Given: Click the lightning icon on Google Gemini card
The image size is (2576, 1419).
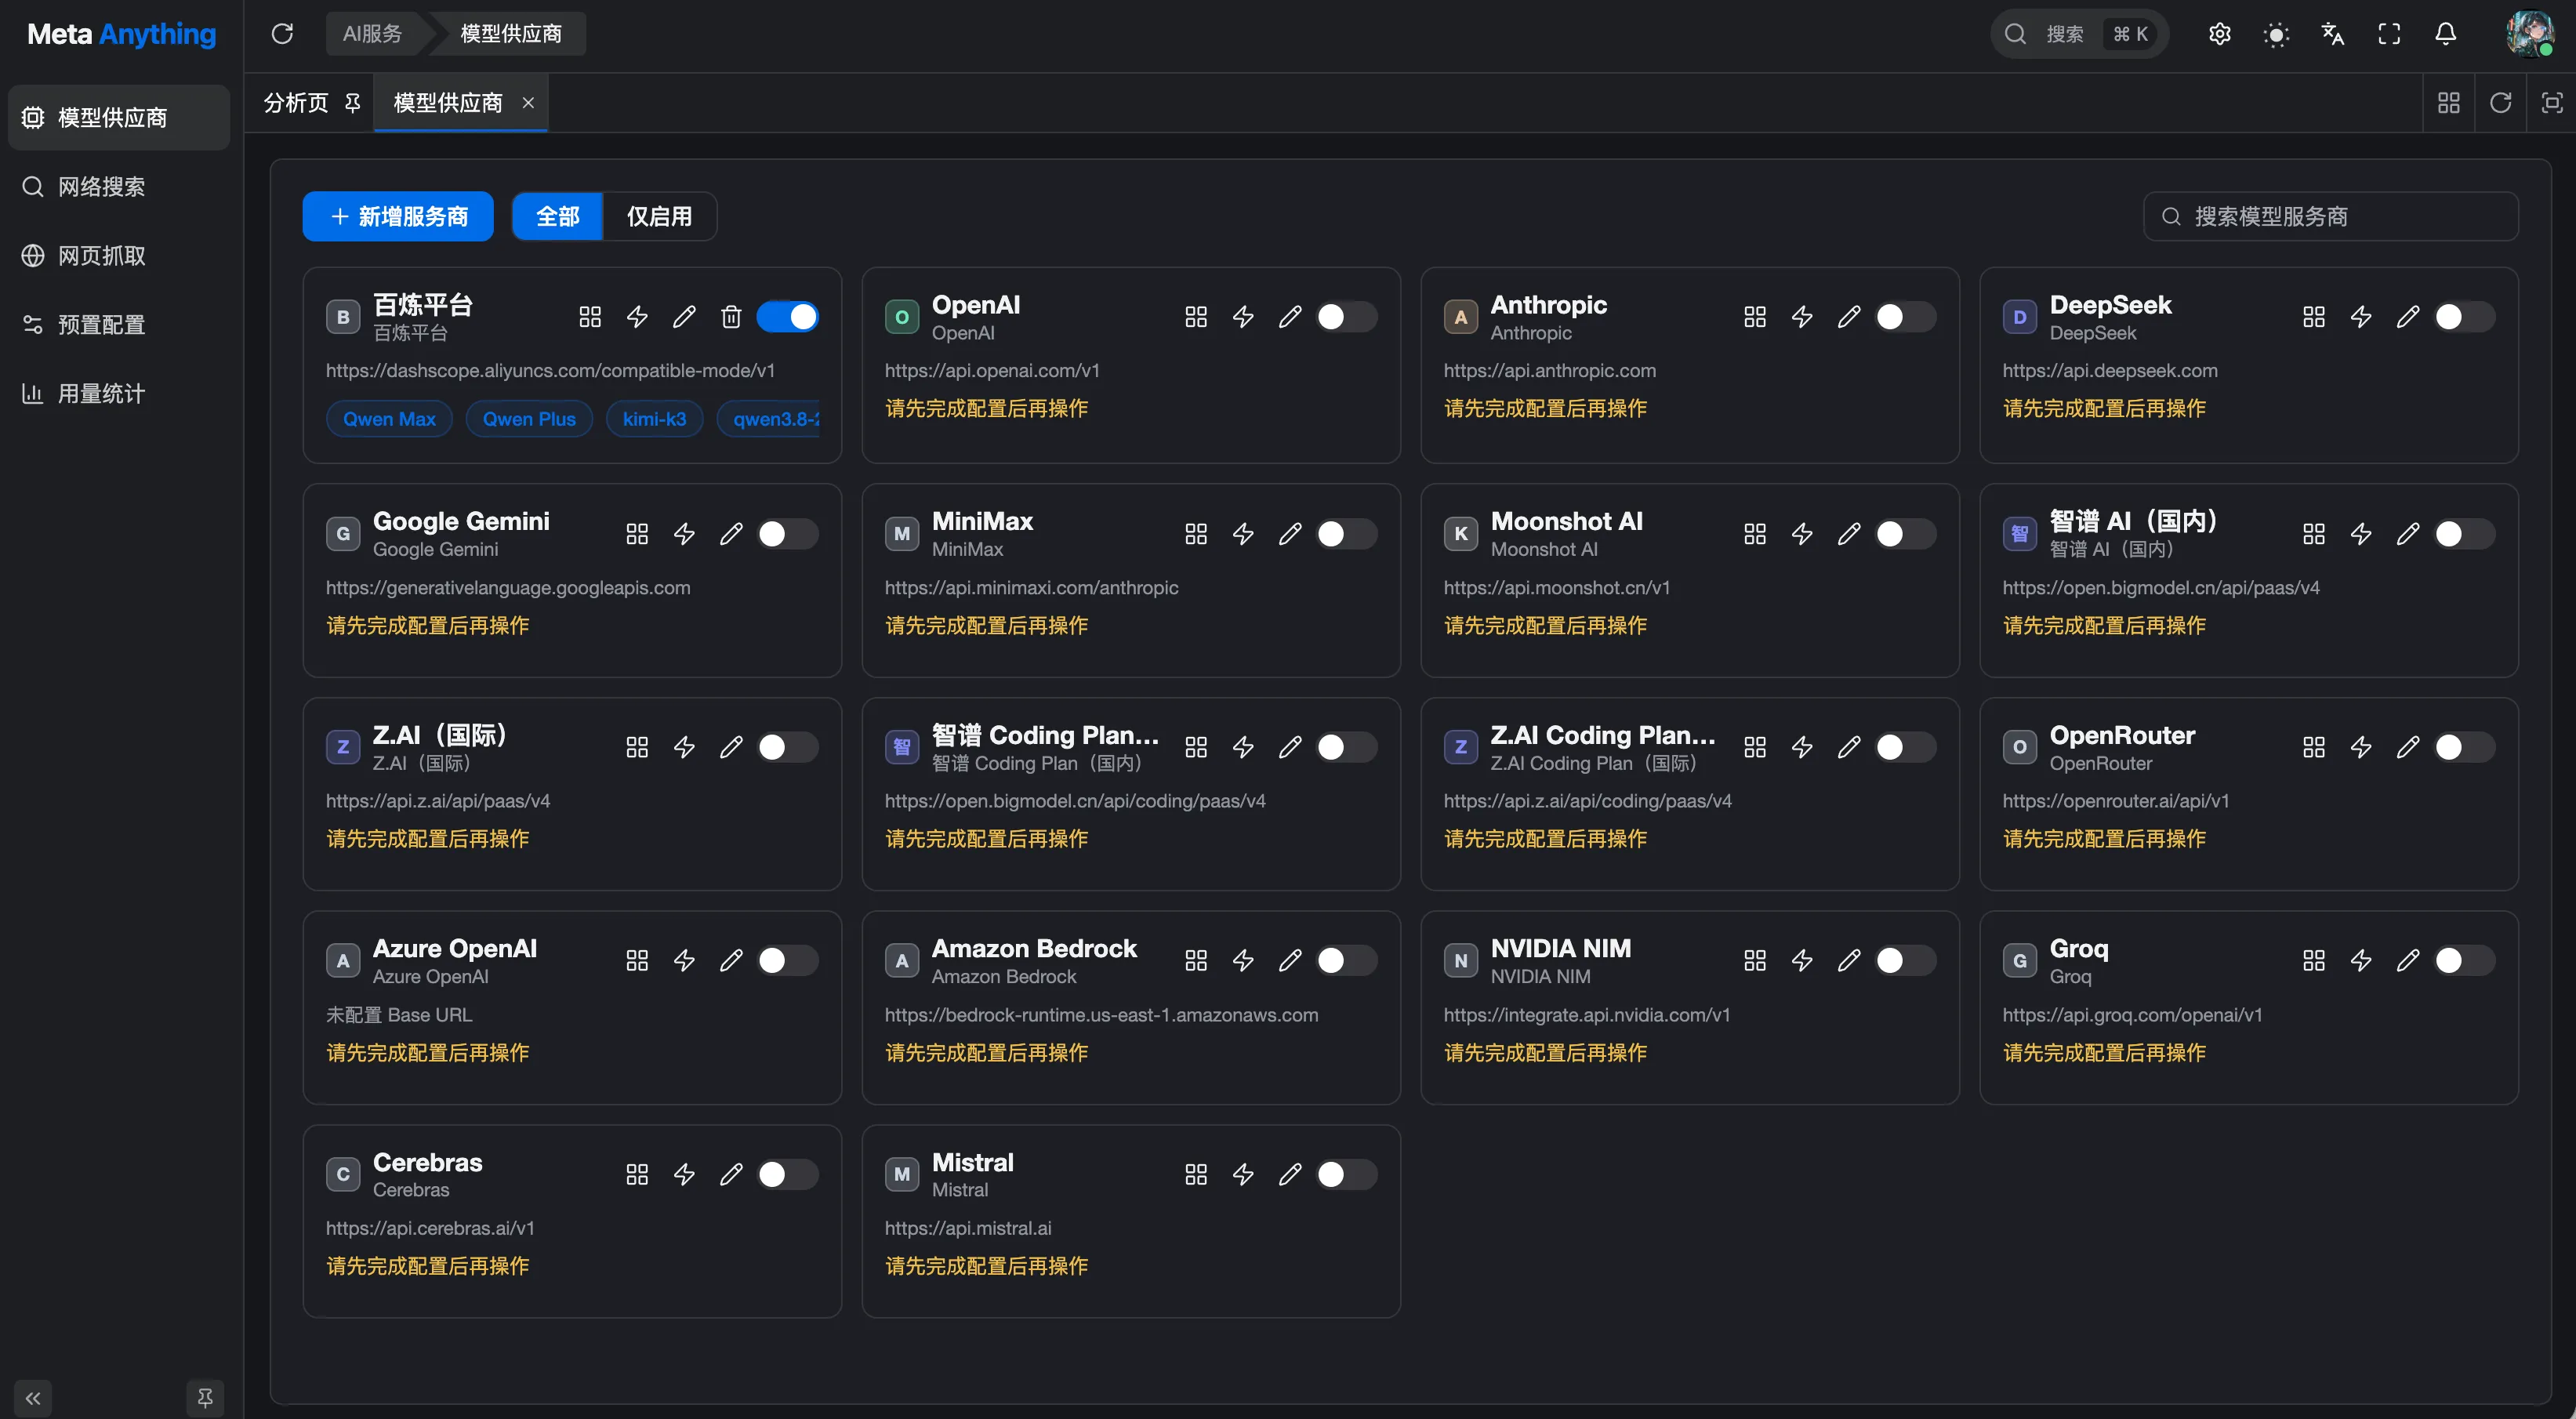Looking at the screenshot, I should tap(684, 534).
